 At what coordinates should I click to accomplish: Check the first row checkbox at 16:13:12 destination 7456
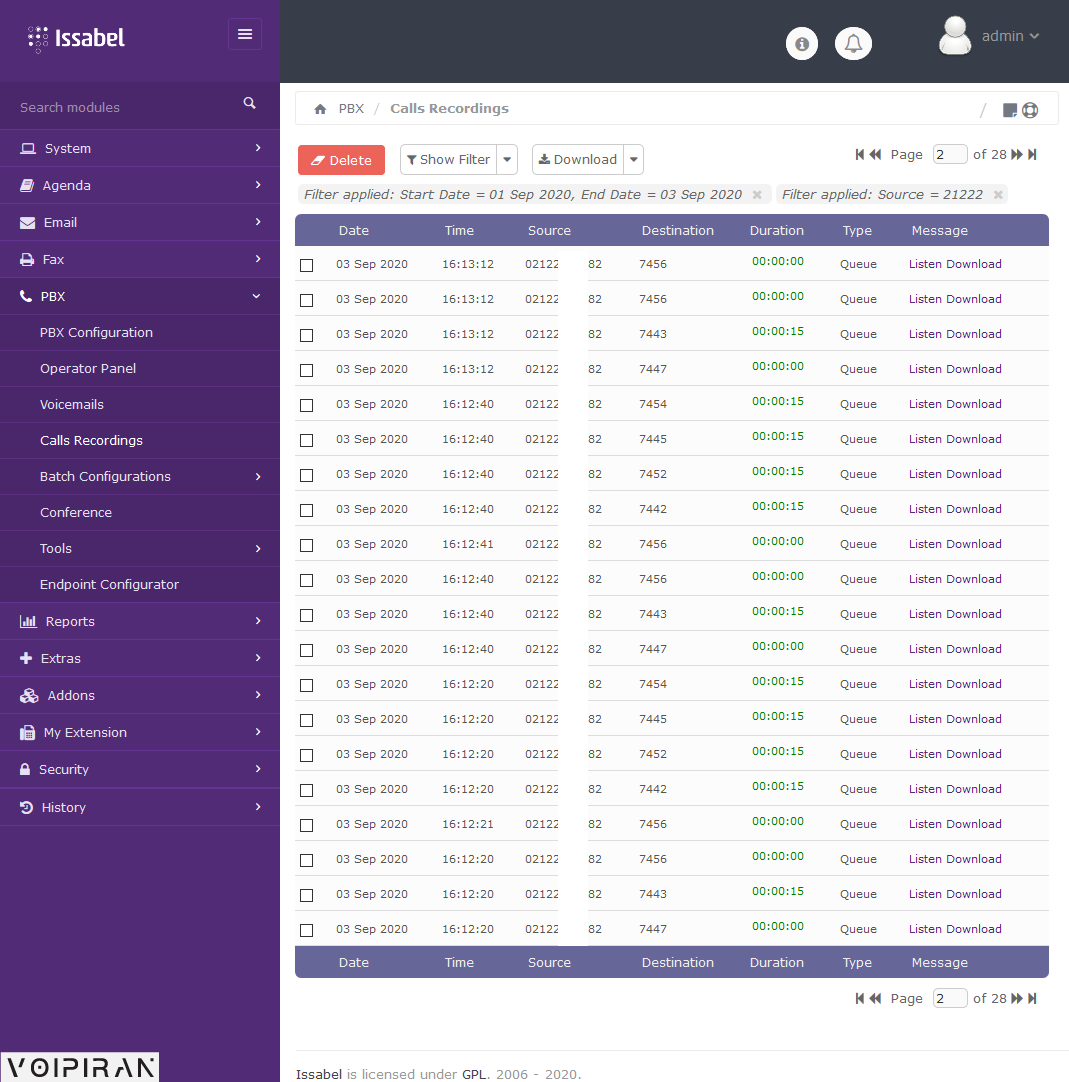pyautogui.click(x=306, y=265)
